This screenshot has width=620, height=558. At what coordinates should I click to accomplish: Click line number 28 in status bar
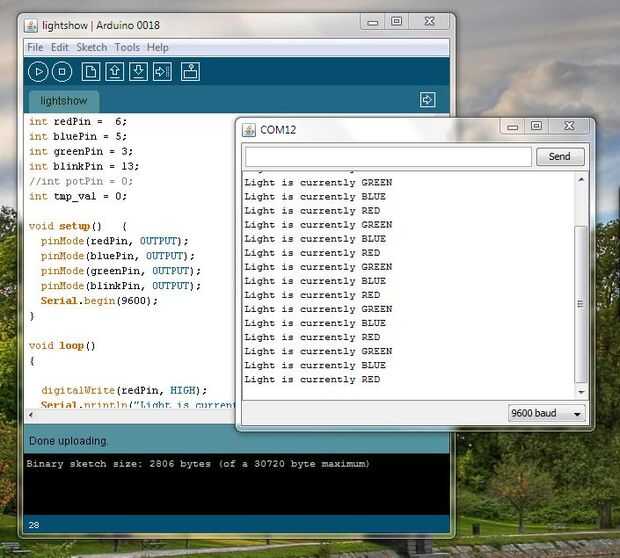tap(34, 525)
